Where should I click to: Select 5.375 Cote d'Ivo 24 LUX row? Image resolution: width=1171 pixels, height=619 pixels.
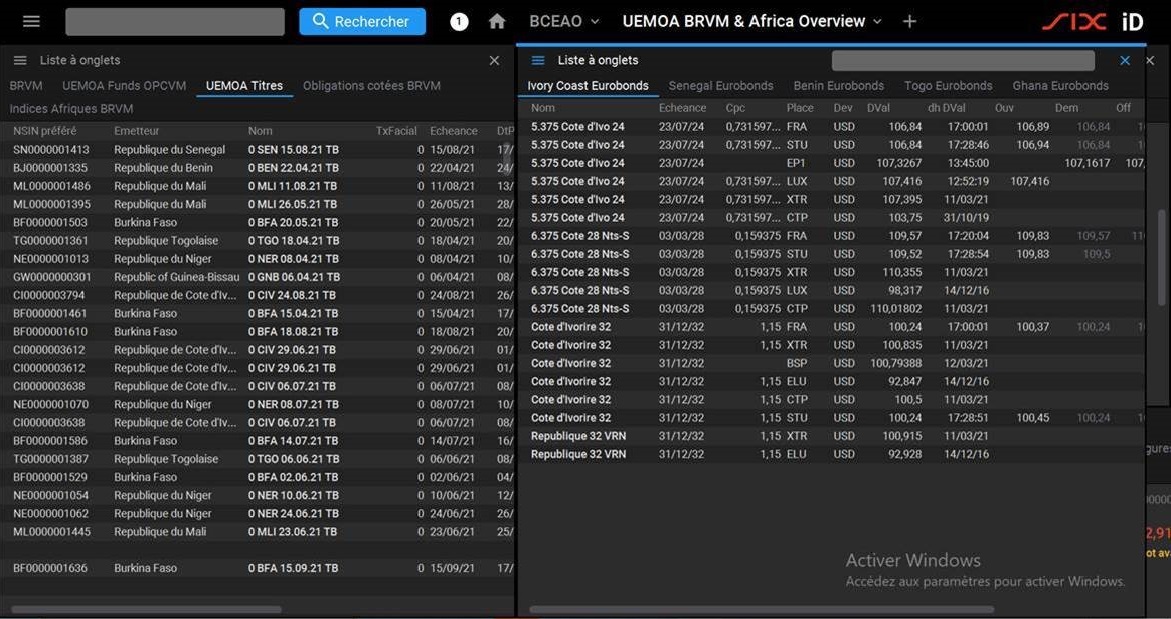click(x=833, y=181)
